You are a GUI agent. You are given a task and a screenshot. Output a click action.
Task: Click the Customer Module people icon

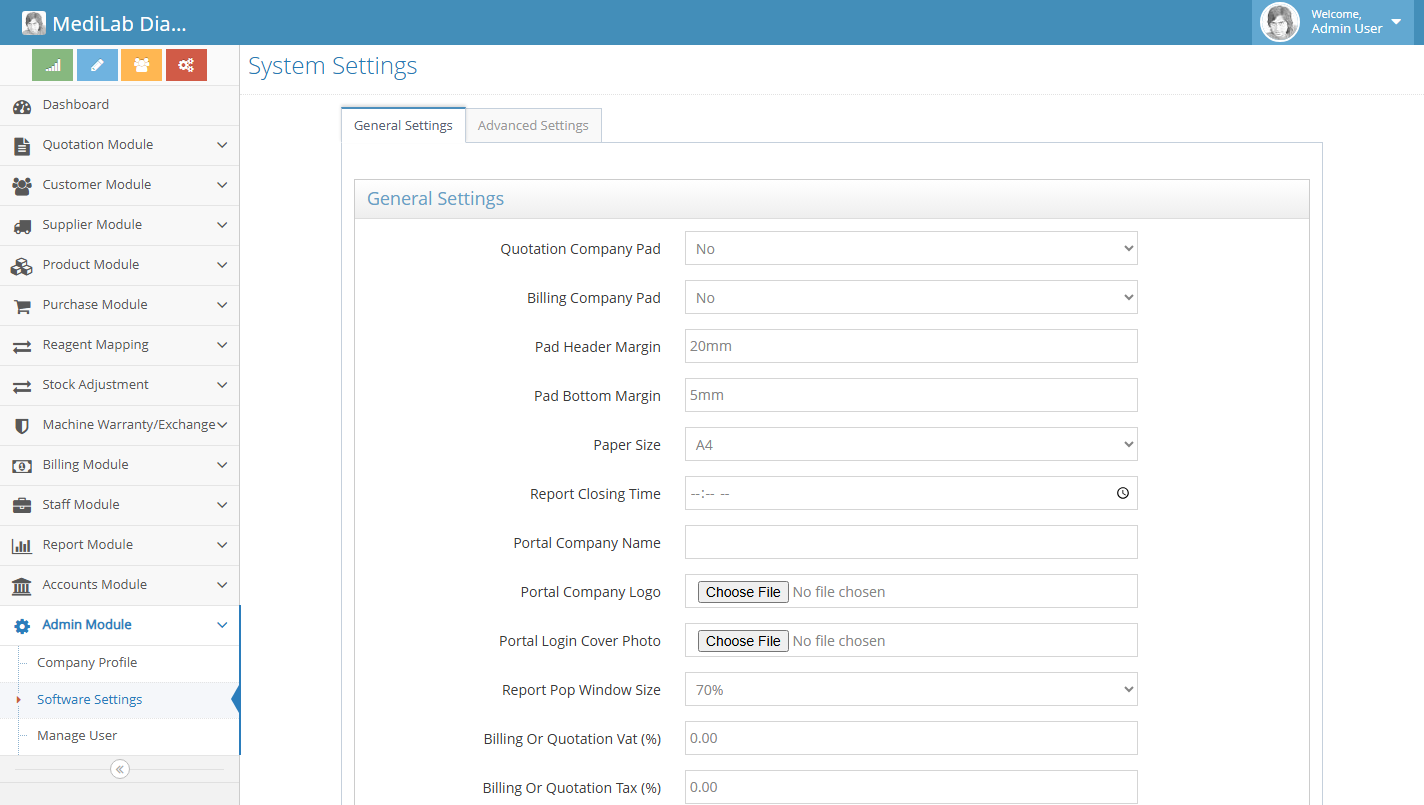pos(22,186)
